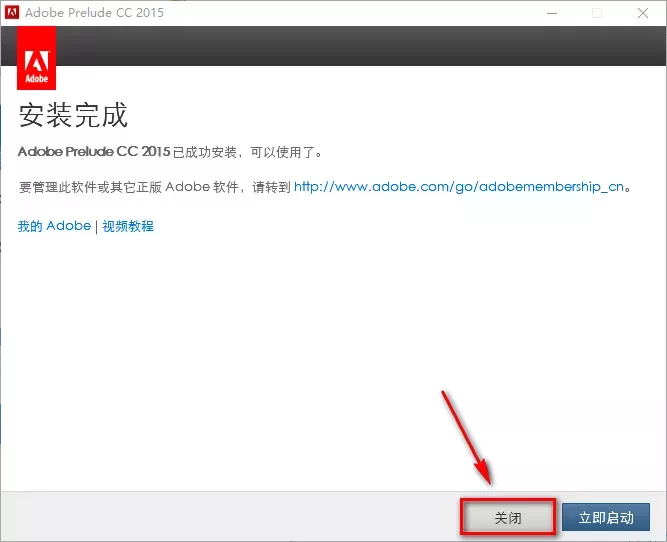Click the 要管理此软件 instruction text
The image size is (667, 542).
pyautogui.click(x=155, y=186)
